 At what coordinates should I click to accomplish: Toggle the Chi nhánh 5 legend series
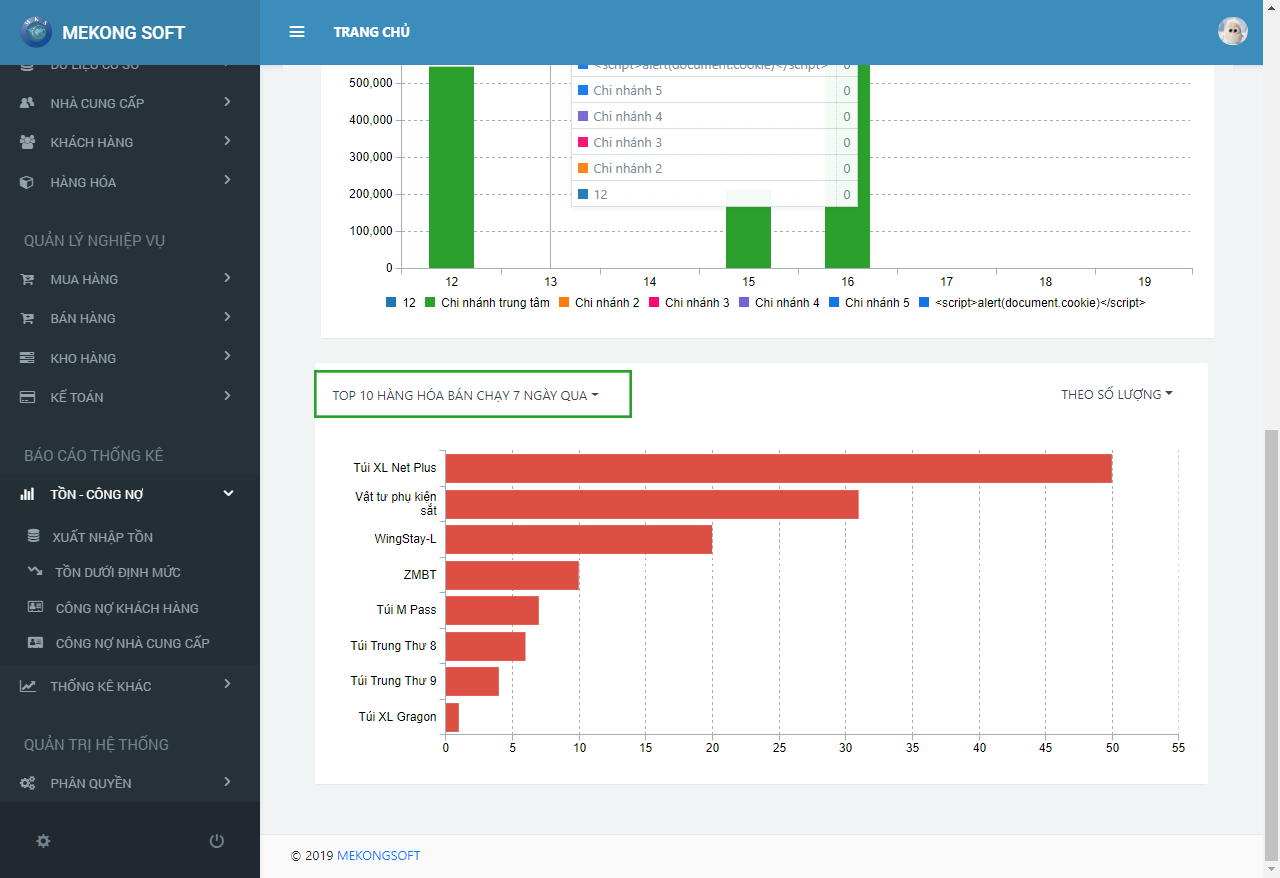[868, 302]
